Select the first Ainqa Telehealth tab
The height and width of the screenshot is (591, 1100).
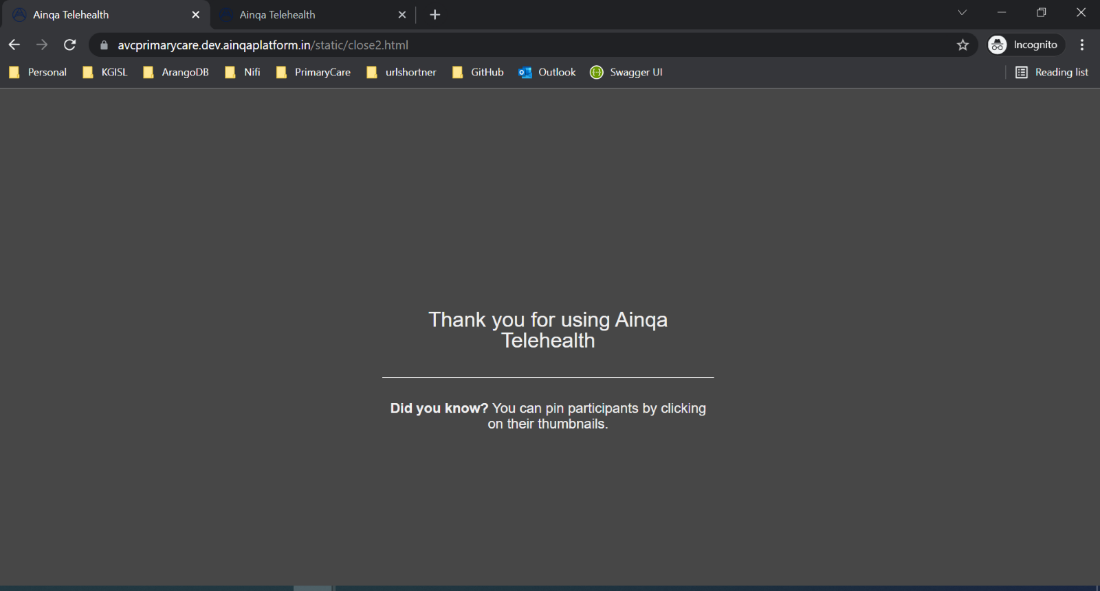pyautogui.click(x=105, y=15)
